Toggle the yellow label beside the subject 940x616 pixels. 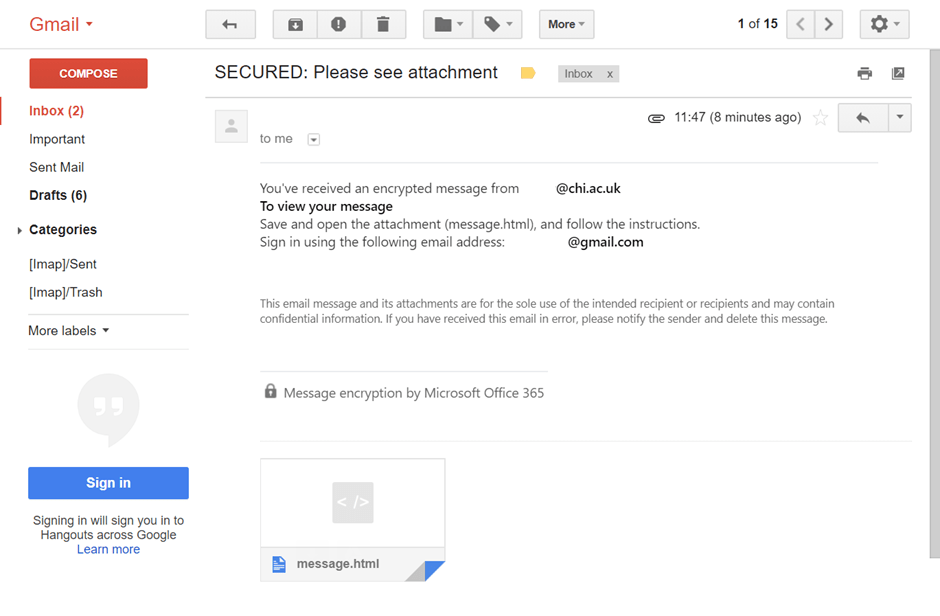(527, 72)
